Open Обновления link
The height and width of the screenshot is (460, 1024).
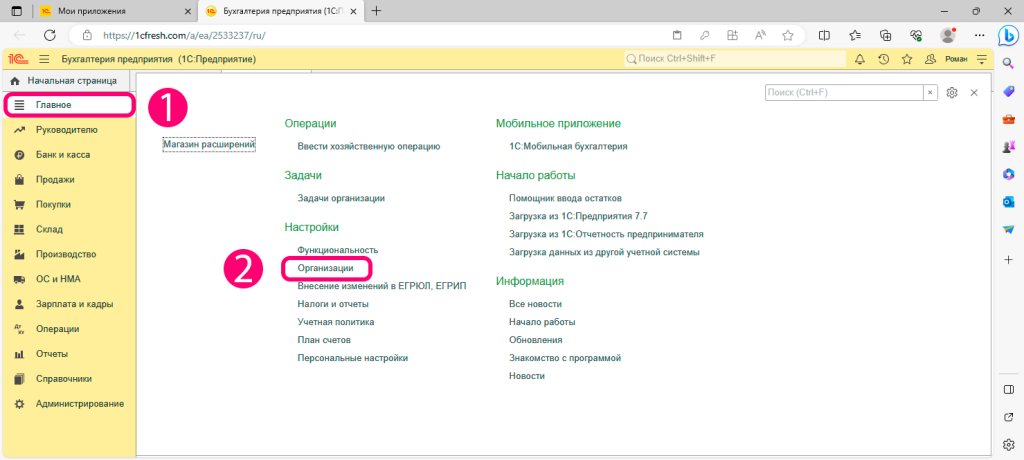click(536, 340)
